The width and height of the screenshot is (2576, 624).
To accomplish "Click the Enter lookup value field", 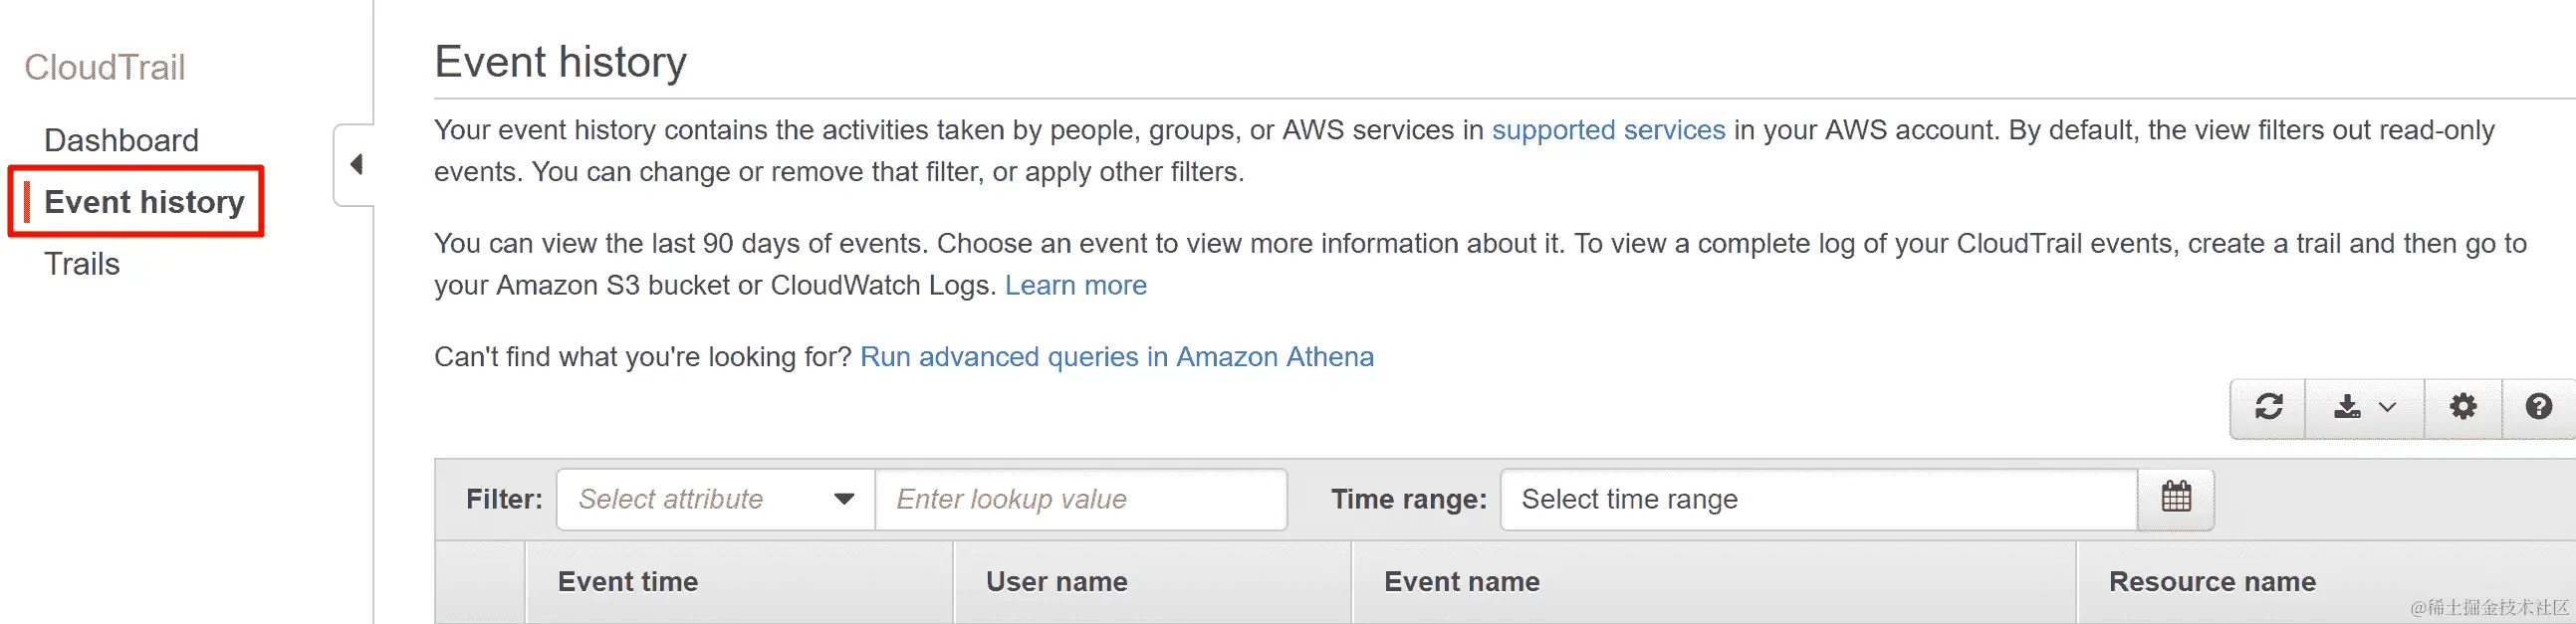I will (x=1080, y=499).
